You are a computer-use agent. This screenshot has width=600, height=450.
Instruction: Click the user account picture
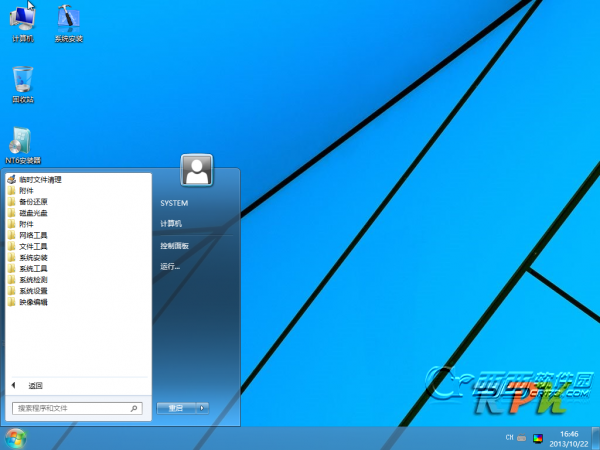coord(197,170)
